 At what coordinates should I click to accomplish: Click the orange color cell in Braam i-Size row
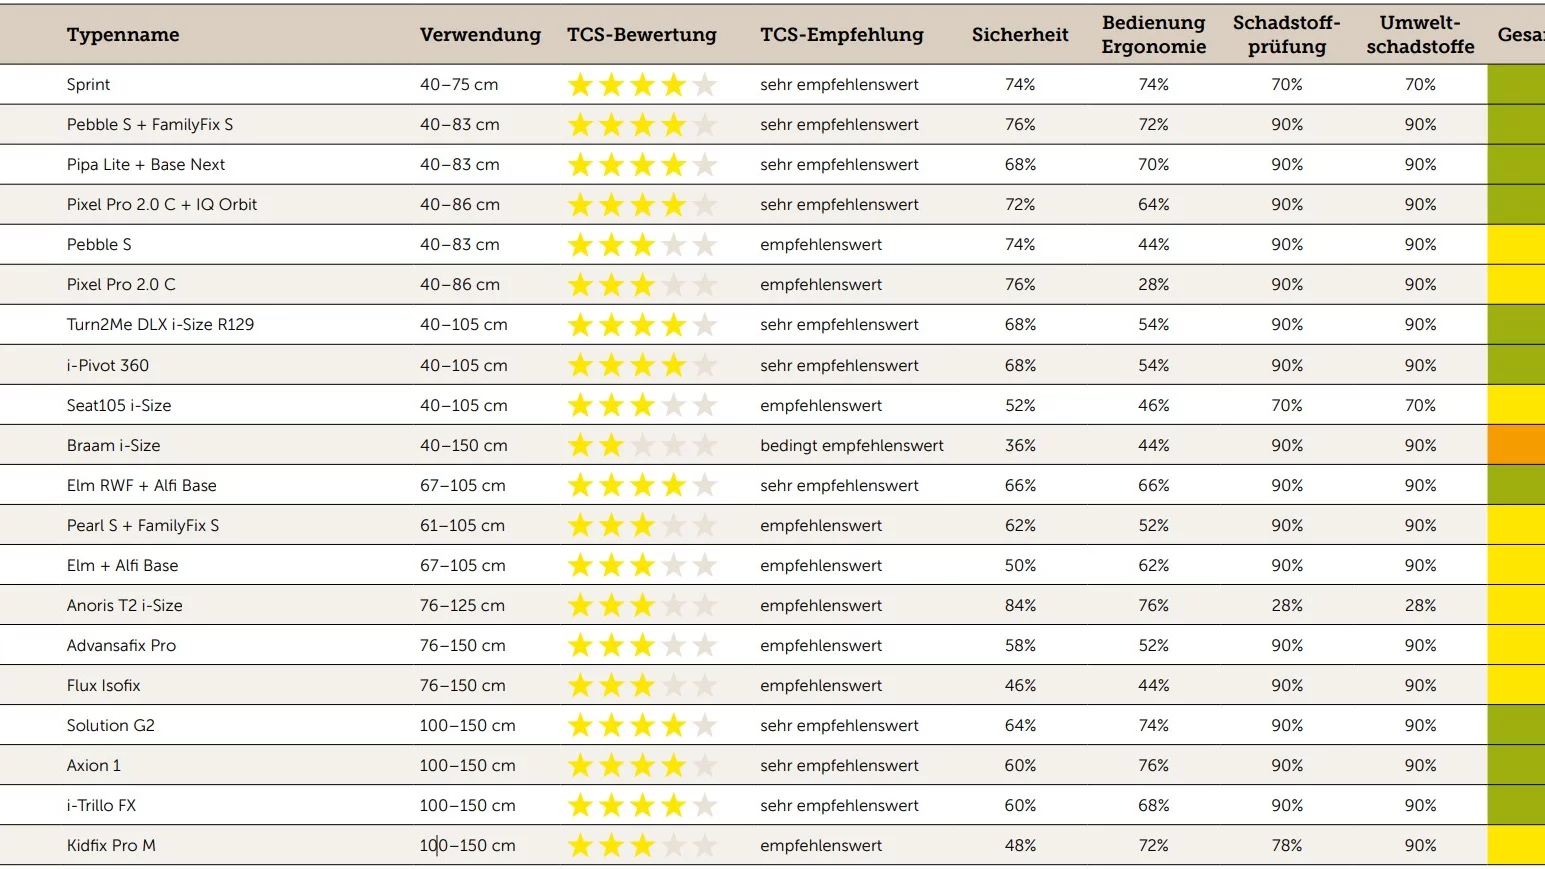coord(1516,445)
